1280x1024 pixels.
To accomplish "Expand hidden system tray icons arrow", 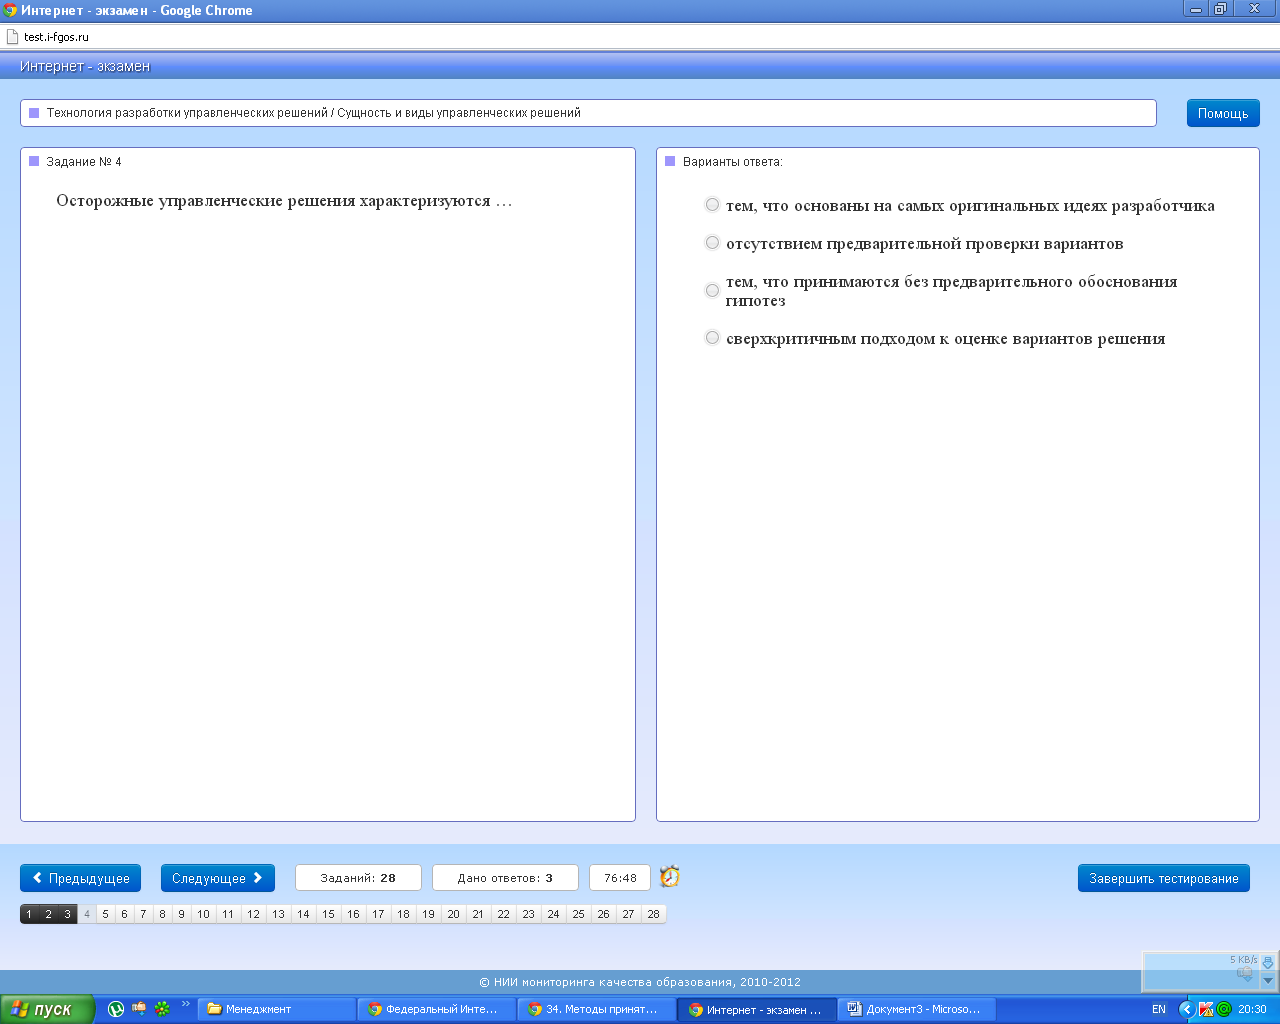I will [x=1187, y=1009].
